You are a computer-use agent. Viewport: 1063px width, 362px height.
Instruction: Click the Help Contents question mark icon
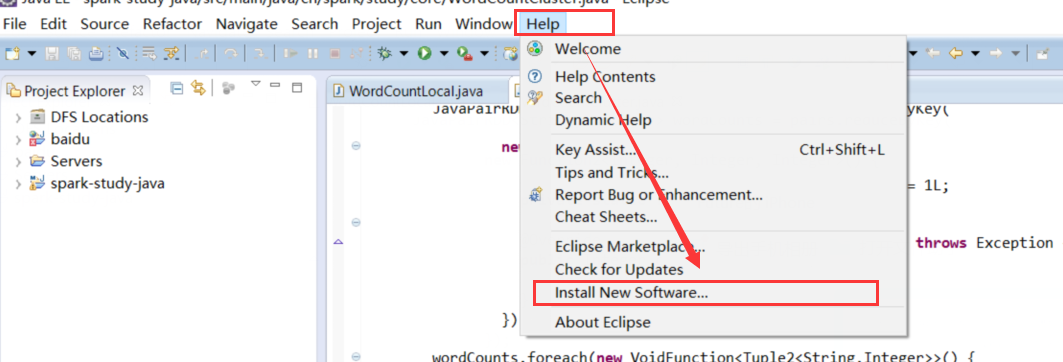[536, 76]
